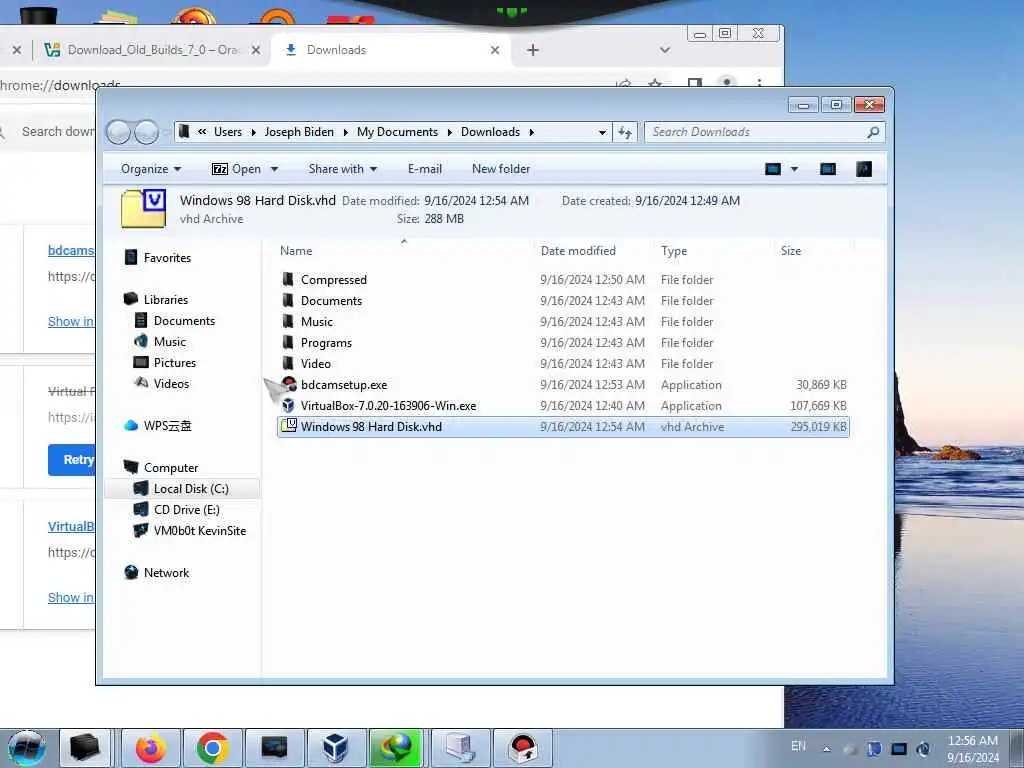This screenshot has height=768, width=1024.
Task: Click the E-mail toolbar button
Action: 424,169
